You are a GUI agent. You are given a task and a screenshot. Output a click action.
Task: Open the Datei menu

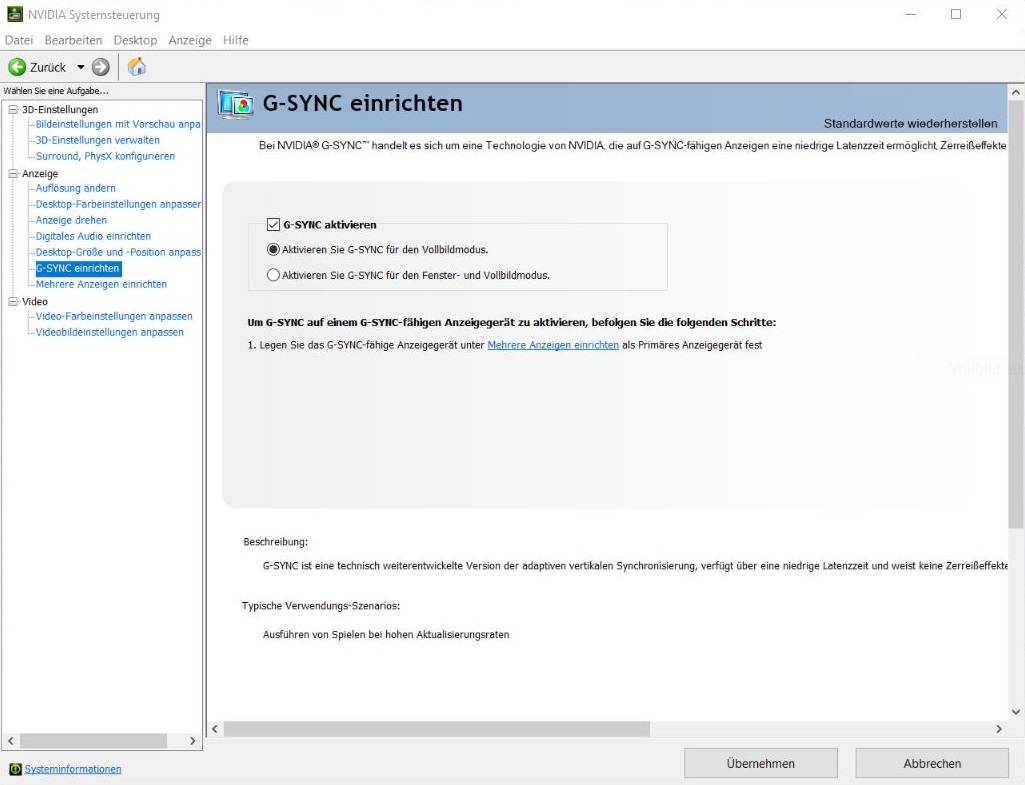point(19,40)
